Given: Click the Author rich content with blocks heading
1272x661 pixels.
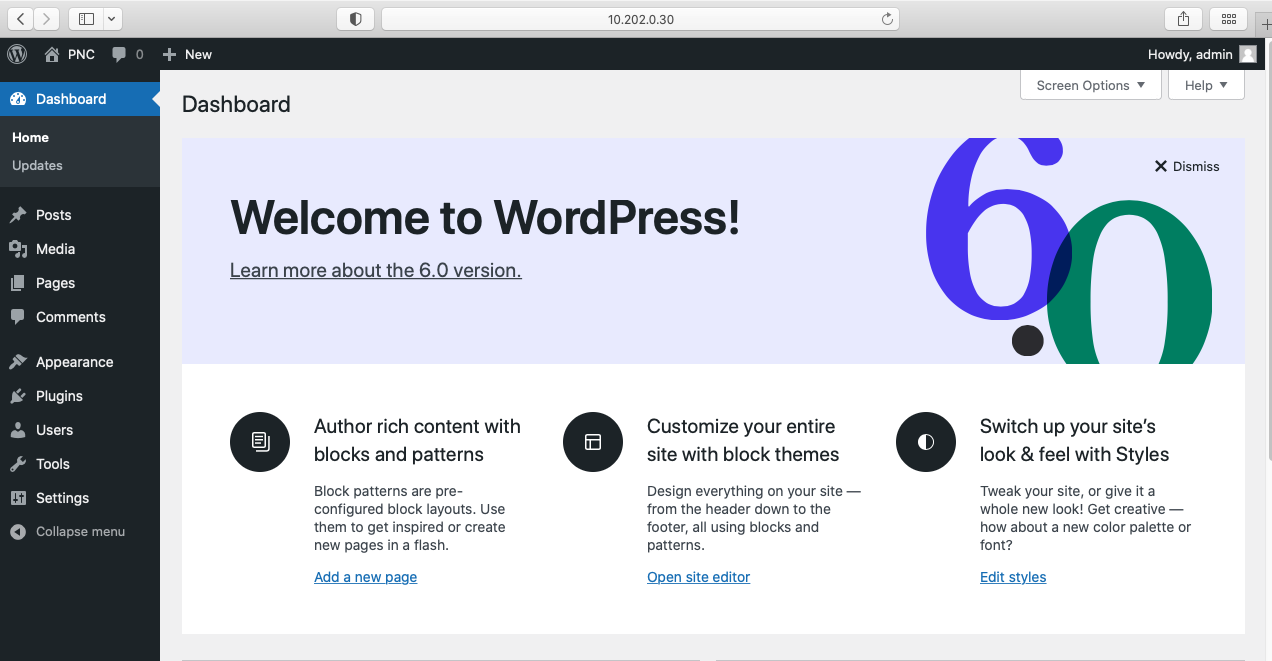Looking at the screenshot, I should point(417,440).
